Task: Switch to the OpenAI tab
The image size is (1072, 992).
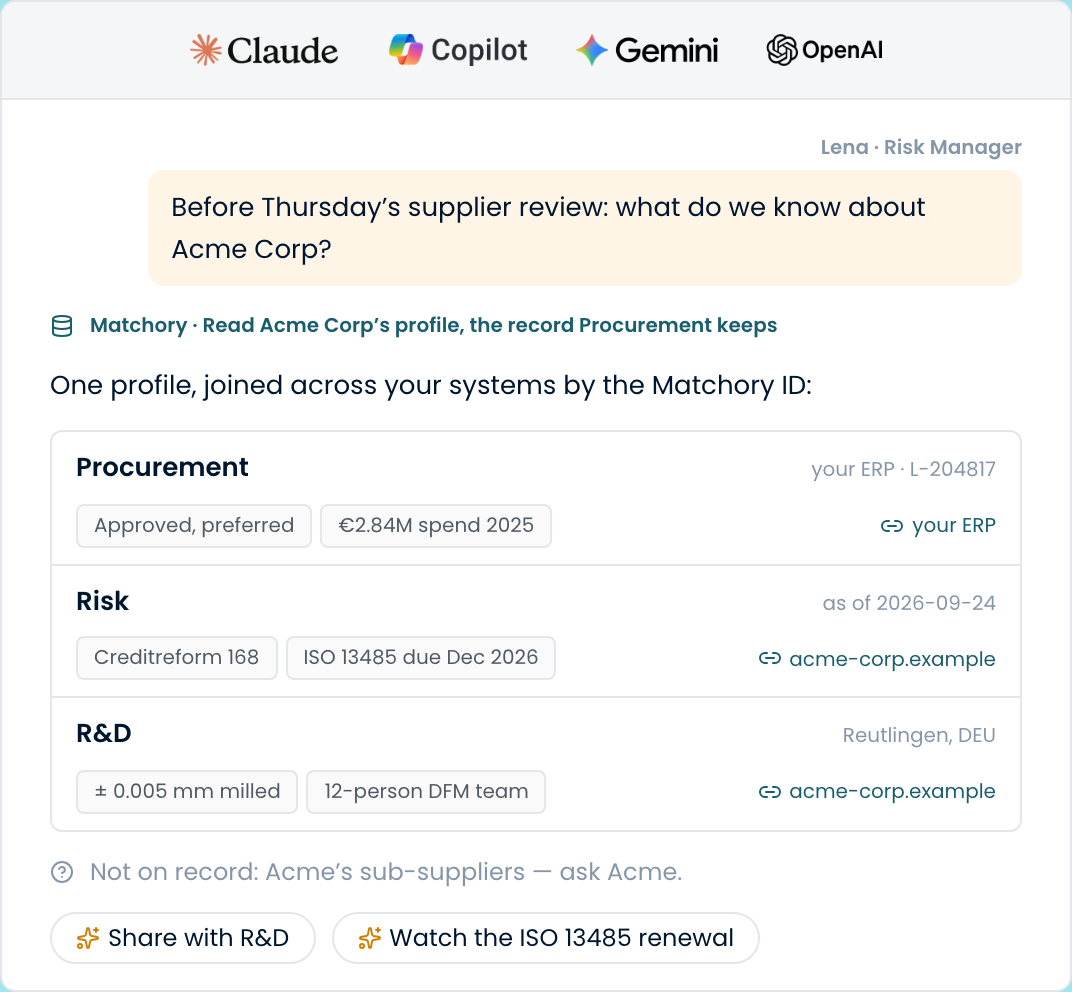Action: pos(825,50)
